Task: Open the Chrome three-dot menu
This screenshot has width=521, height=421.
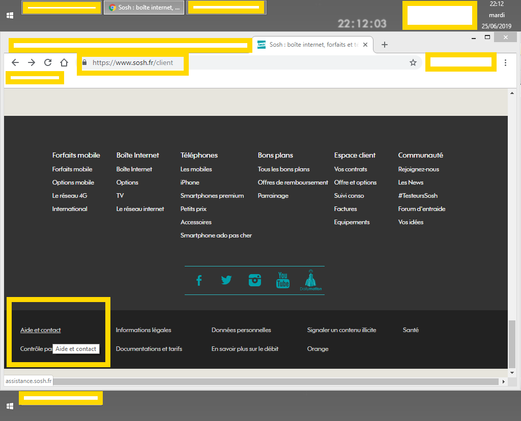Action: (505, 63)
